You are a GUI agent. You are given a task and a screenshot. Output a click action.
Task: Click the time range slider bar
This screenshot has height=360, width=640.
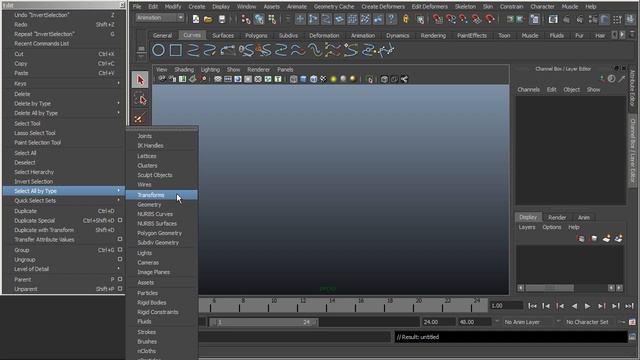point(263,322)
